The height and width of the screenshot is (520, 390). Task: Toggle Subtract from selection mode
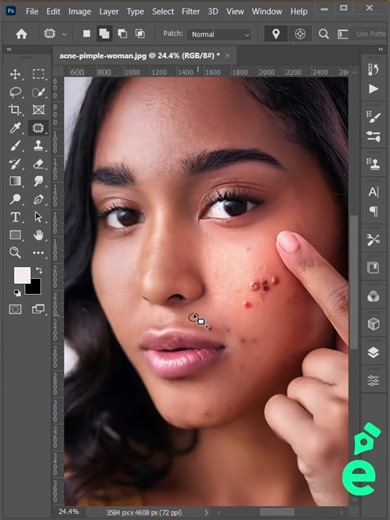(122, 34)
